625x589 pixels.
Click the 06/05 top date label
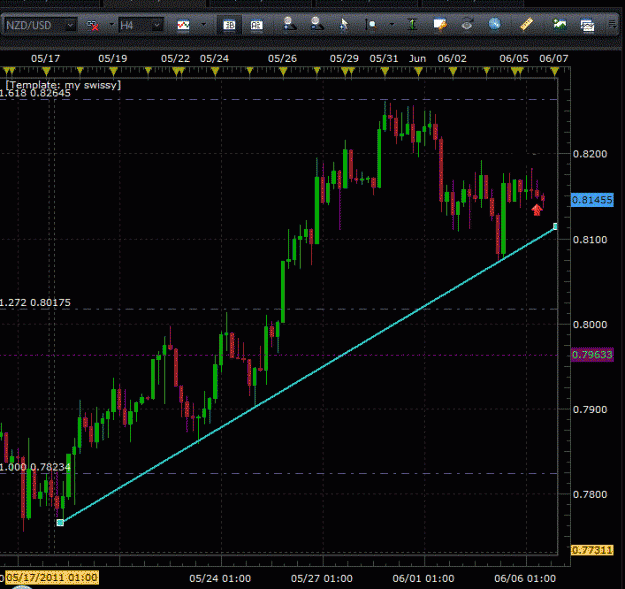pos(514,59)
